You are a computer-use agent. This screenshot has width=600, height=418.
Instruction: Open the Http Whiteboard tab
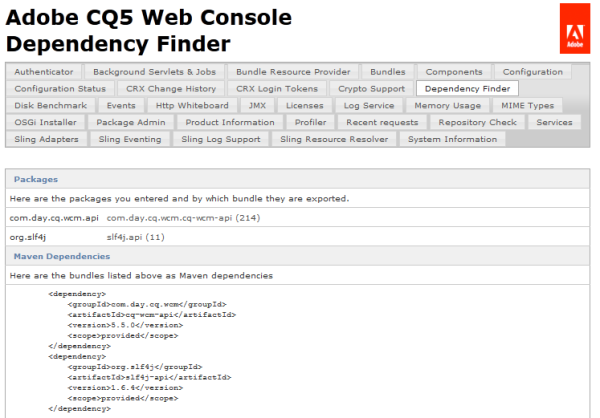pyautogui.click(x=192, y=106)
